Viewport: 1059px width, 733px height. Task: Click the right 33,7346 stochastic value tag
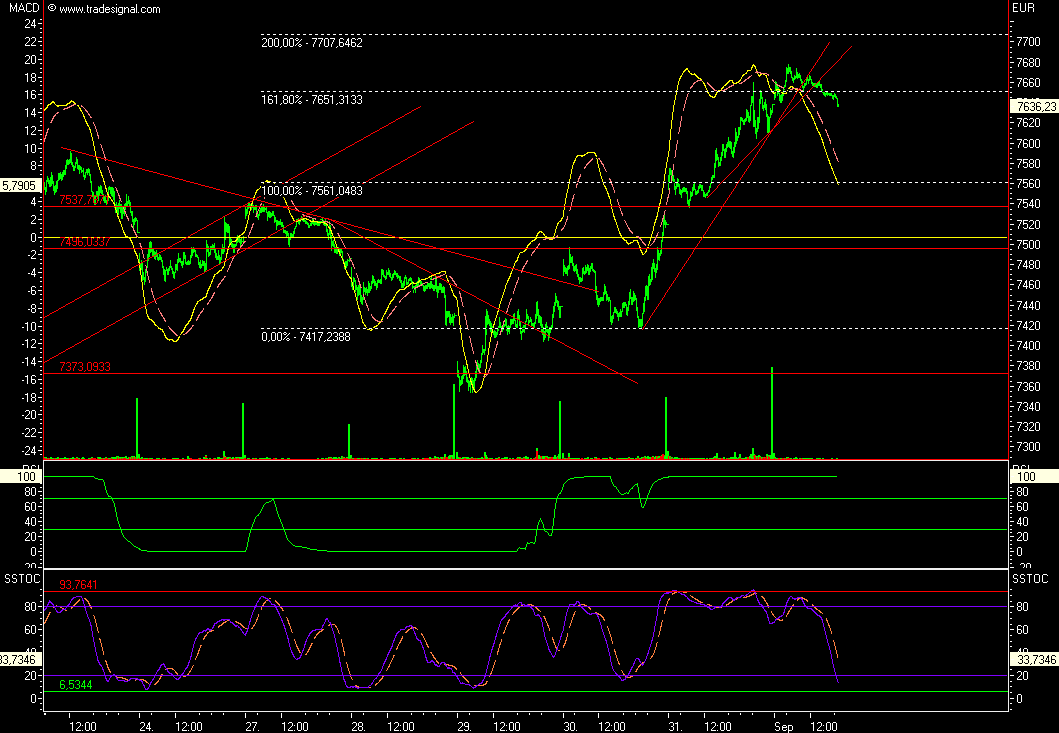1033,659
